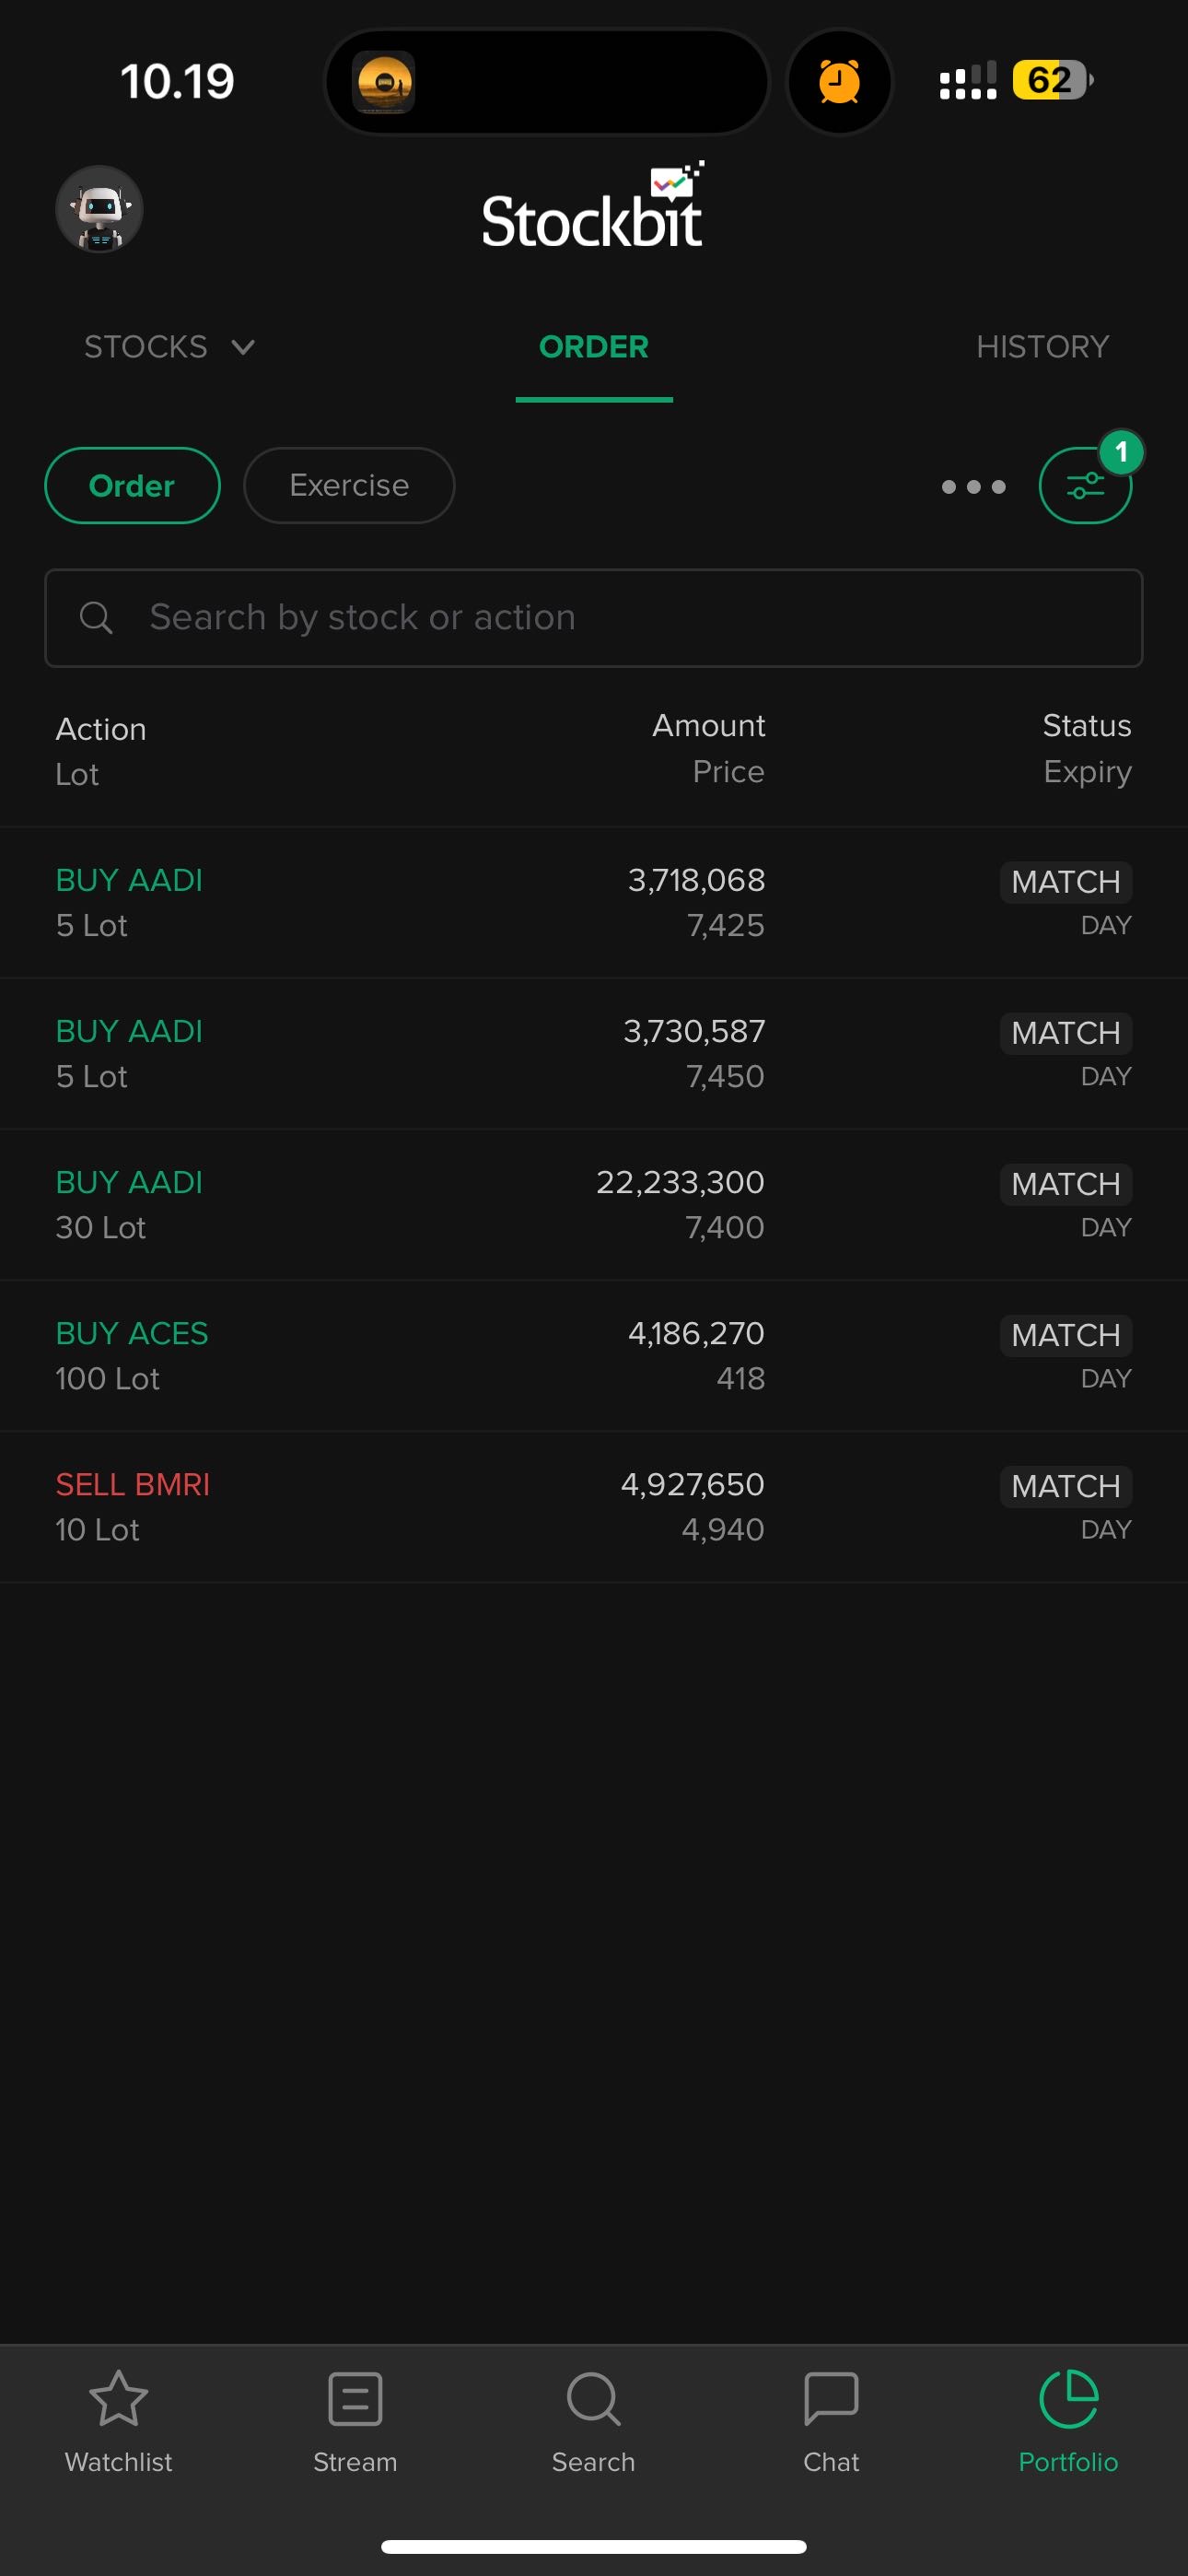Viewport: 1188px width, 2576px height.
Task: Tap the alarm clock indicator
Action: pos(839,81)
